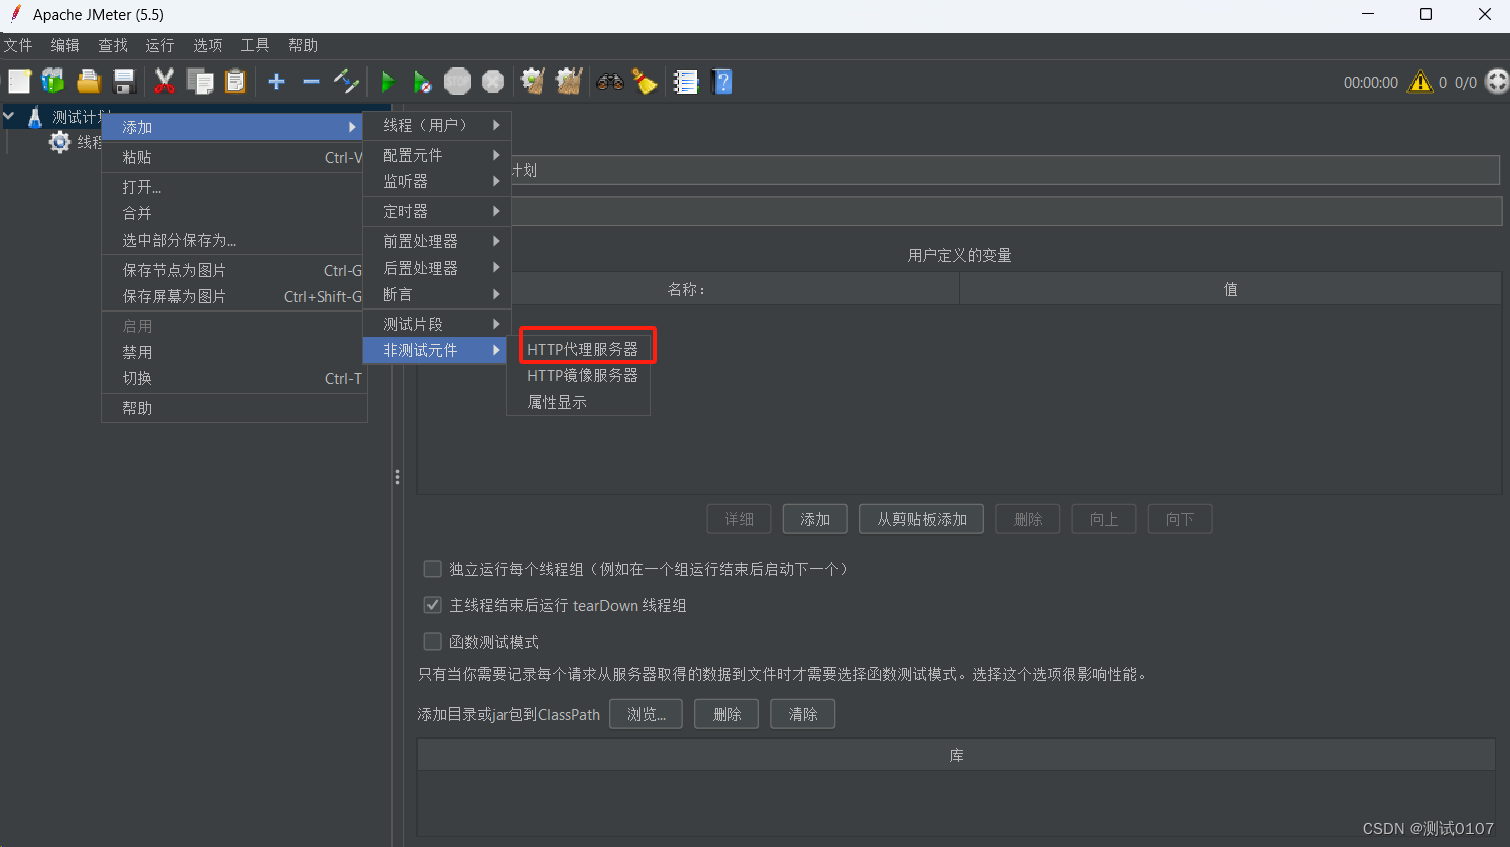Click the vertical pane splitter handle dots
This screenshot has width=1510, height=847.
click(x=397, y=477)
